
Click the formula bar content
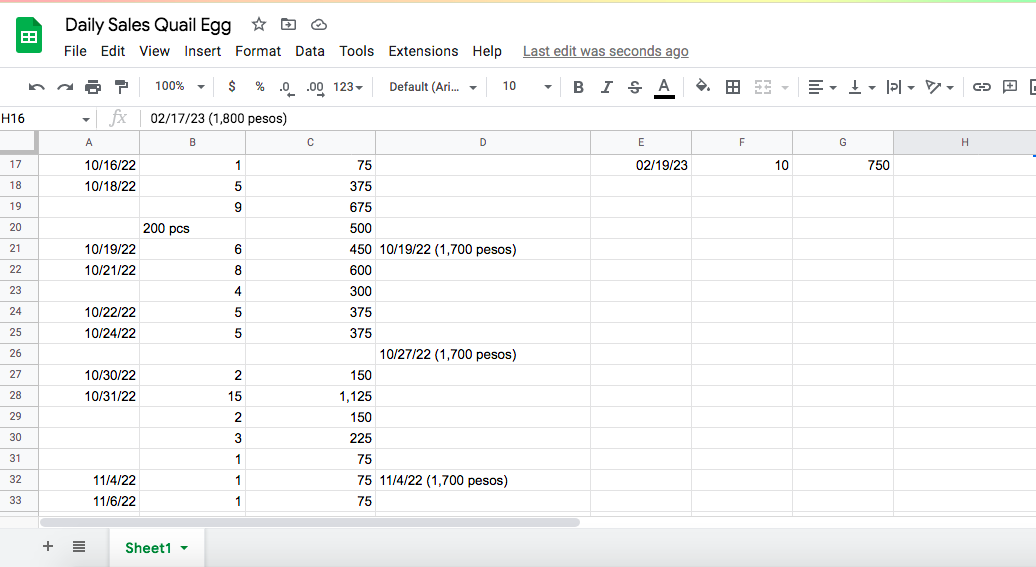coord(219,118)
